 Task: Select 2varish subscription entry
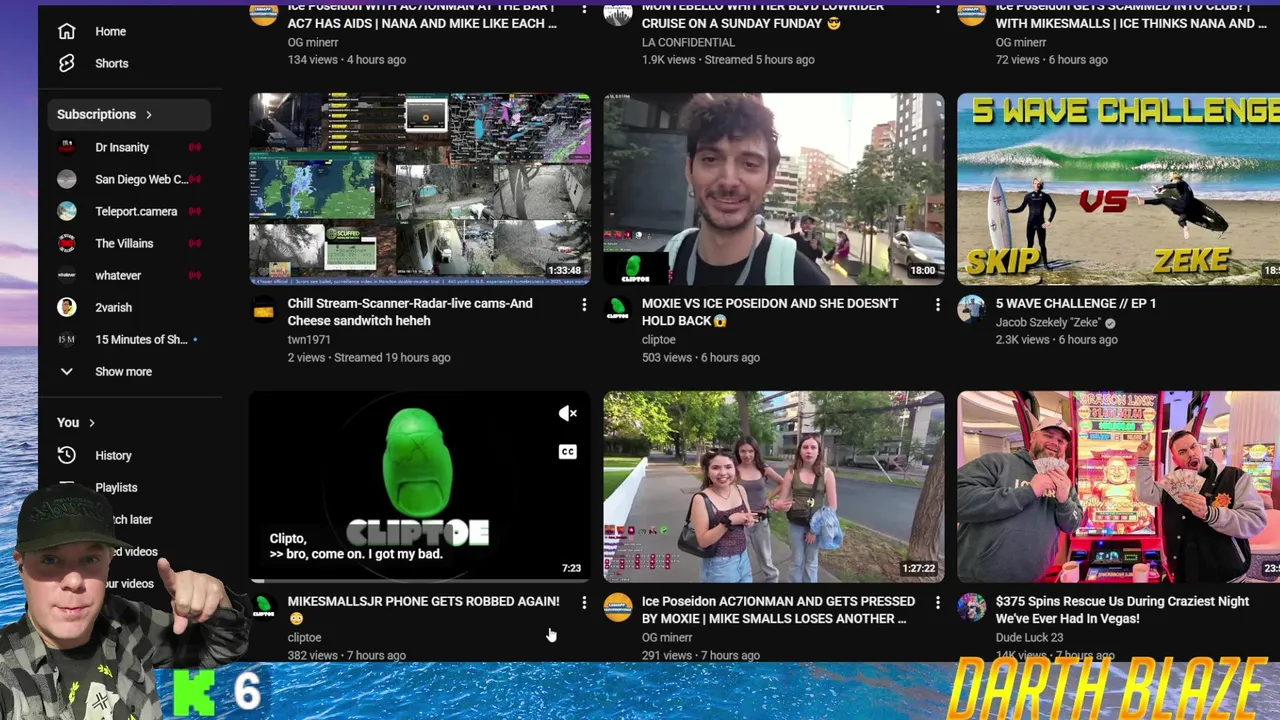(129, 307)
